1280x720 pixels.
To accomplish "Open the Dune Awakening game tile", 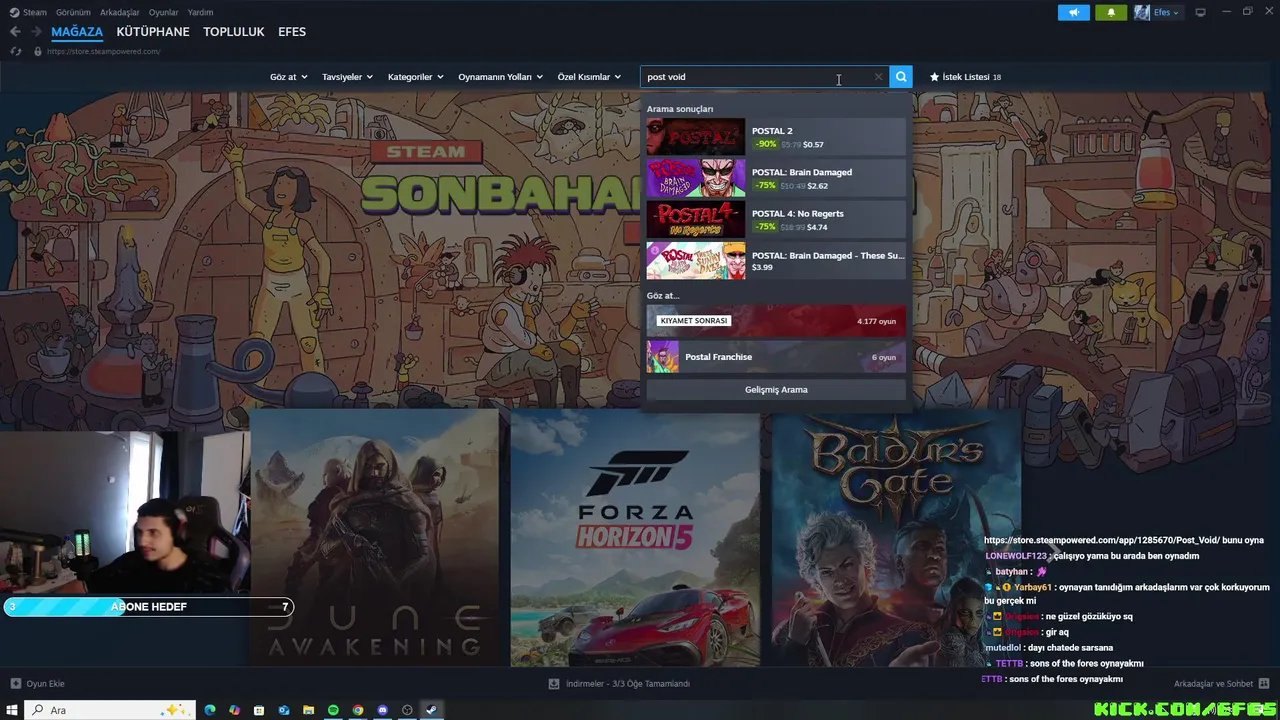I will (x=374, y=538).
